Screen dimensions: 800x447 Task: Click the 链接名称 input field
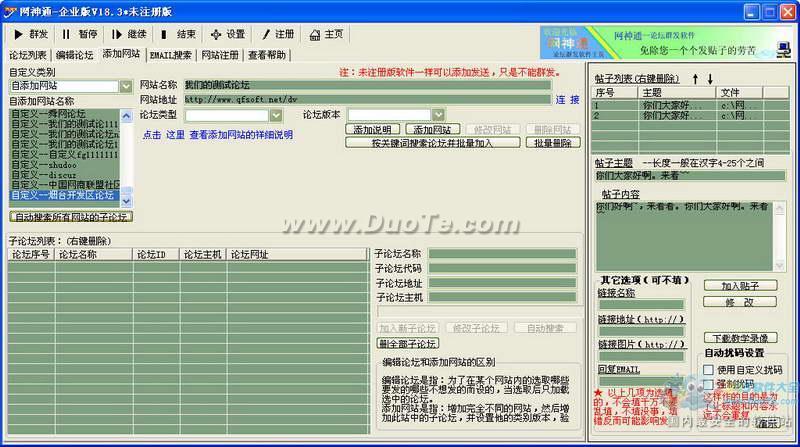641,305
